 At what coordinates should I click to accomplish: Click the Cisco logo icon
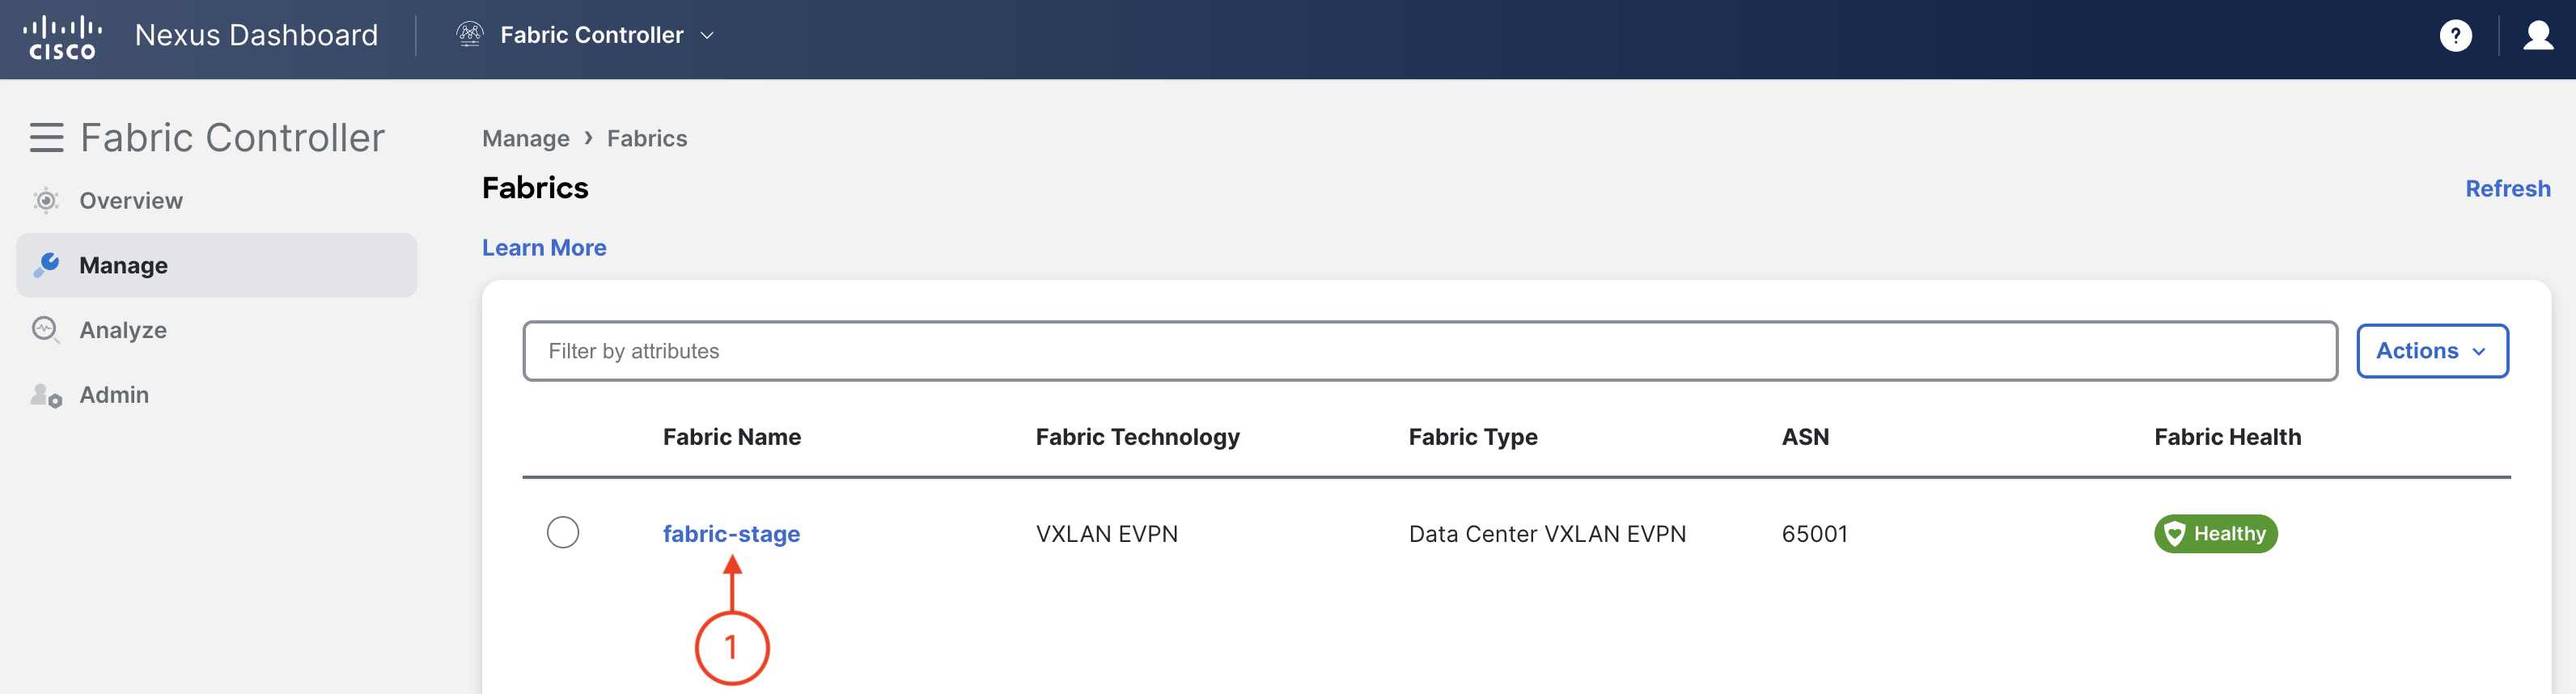62,37
